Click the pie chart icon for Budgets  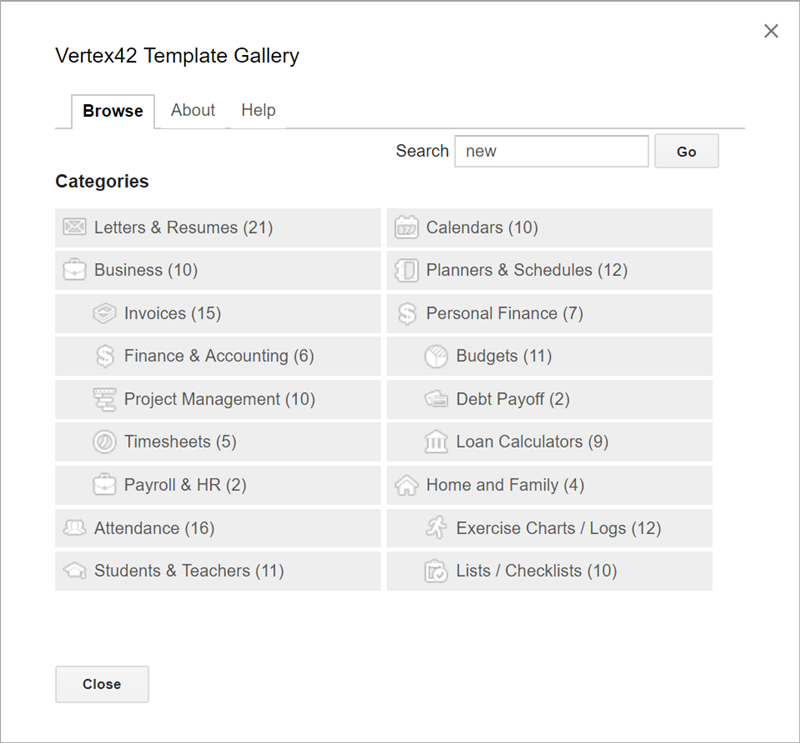[436, 356]
